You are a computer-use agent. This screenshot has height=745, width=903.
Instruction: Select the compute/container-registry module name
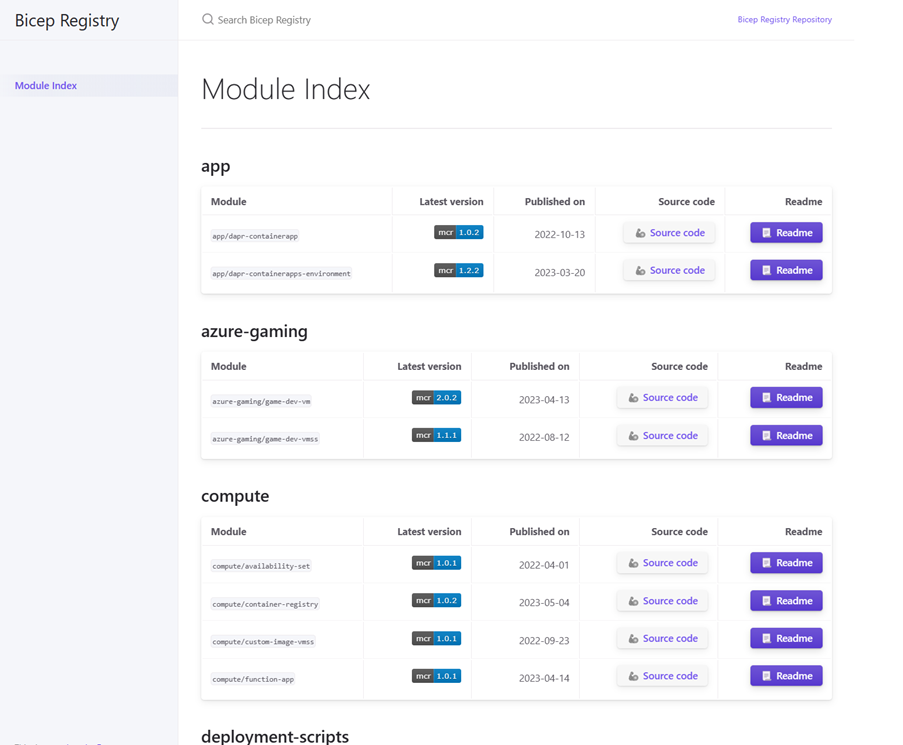[x=265, y=604]
